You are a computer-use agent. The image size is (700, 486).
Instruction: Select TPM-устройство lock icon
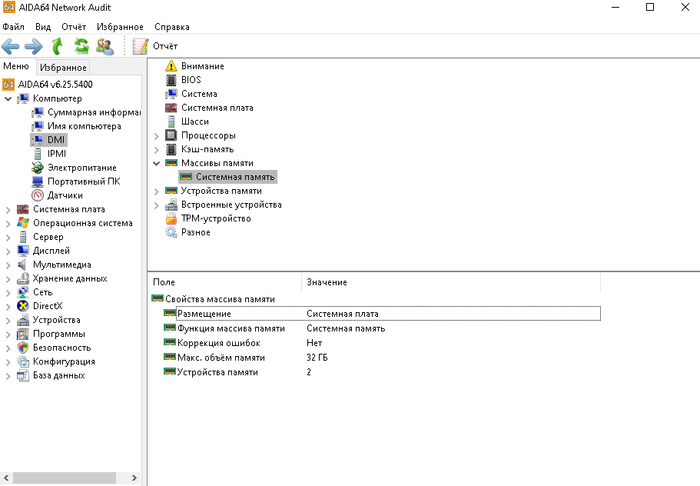click(x=171, y=219)
